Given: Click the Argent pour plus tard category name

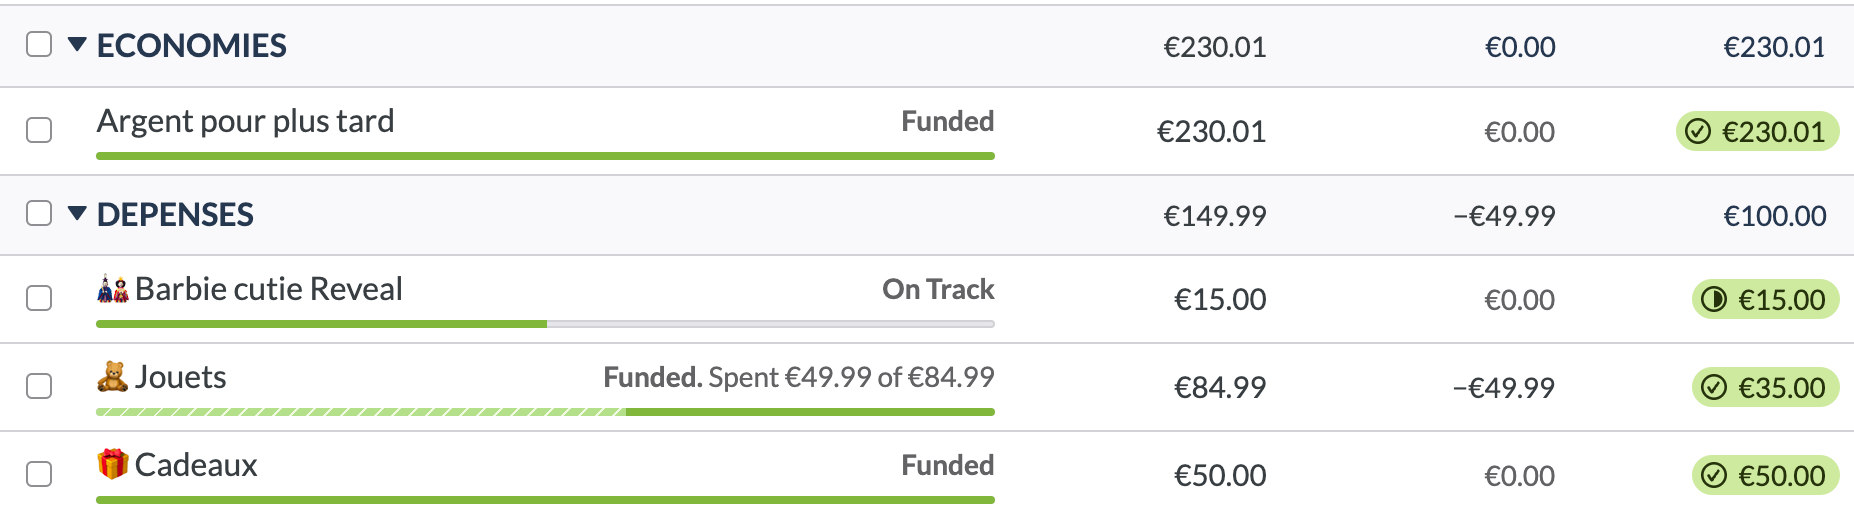Looking at the screenshot, I should click(x=246, y=122).
